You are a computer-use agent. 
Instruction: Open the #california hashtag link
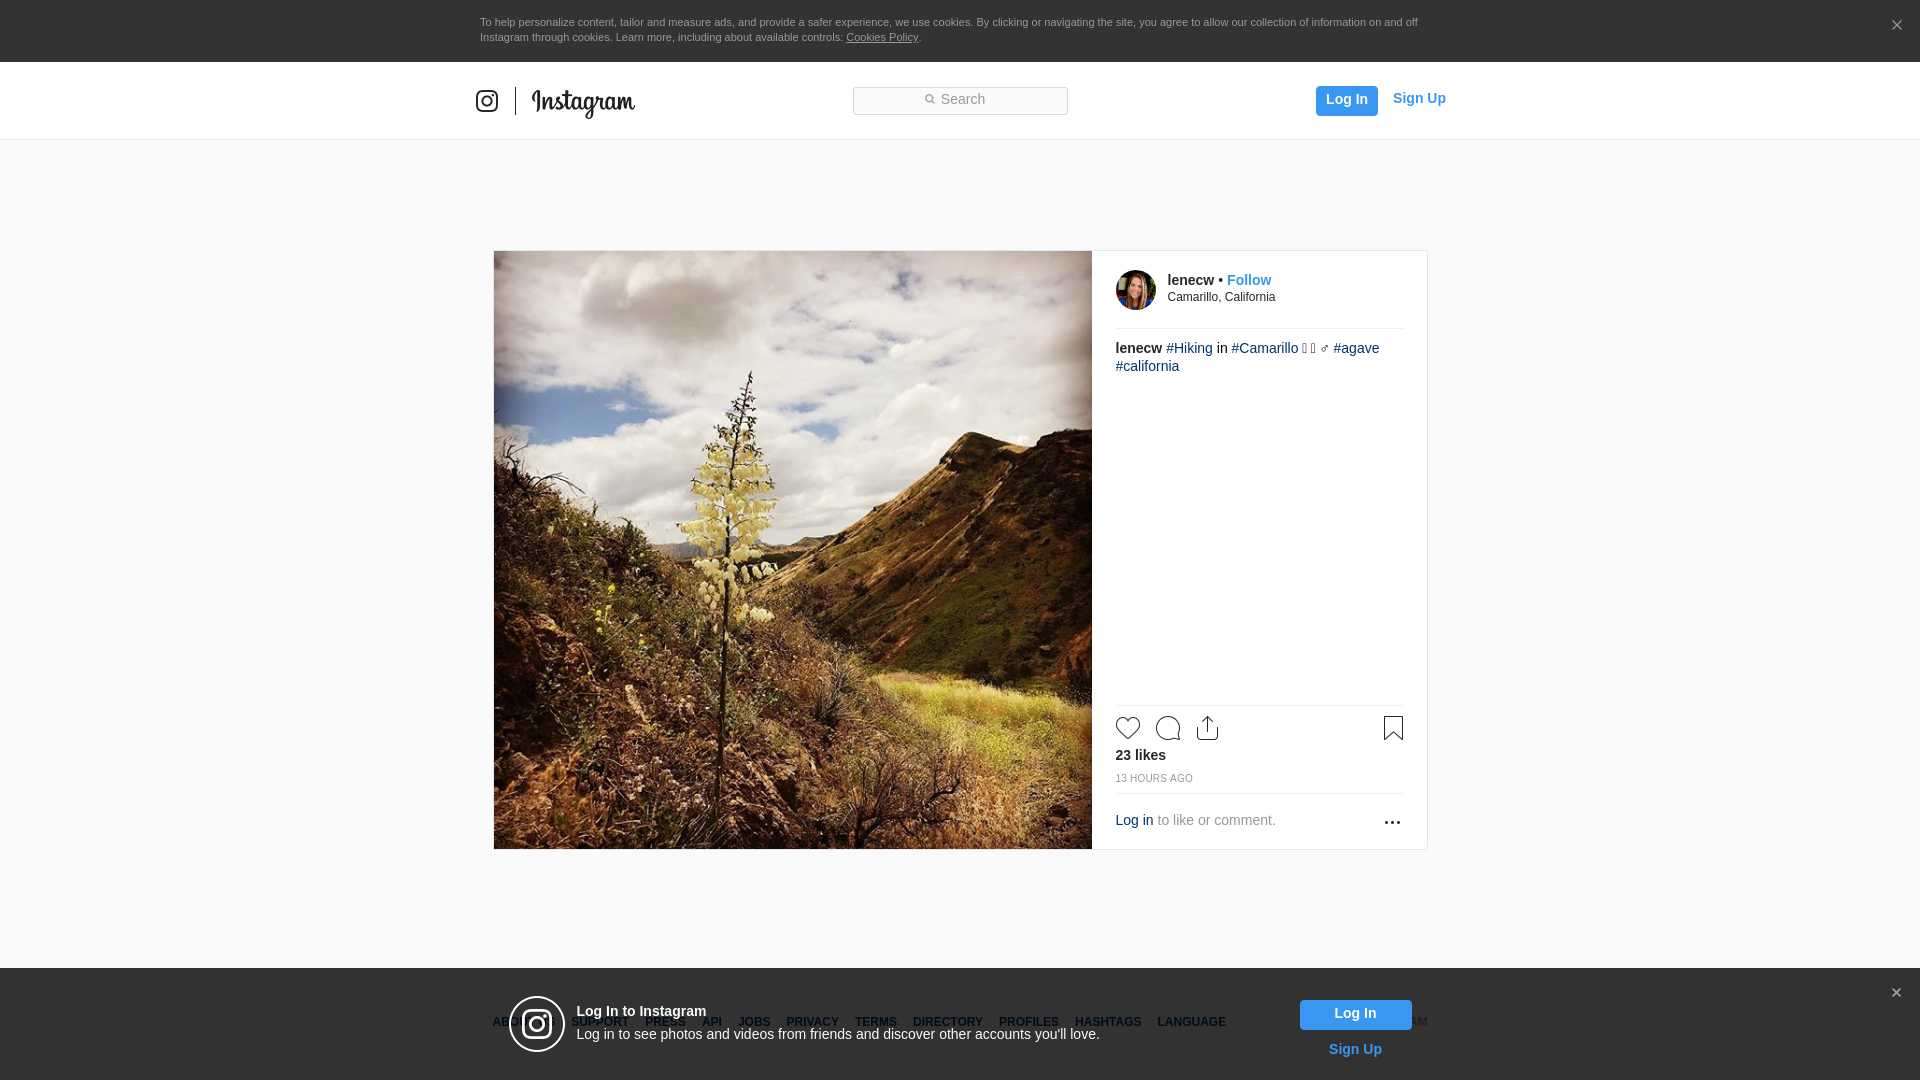click(1147, 366)
